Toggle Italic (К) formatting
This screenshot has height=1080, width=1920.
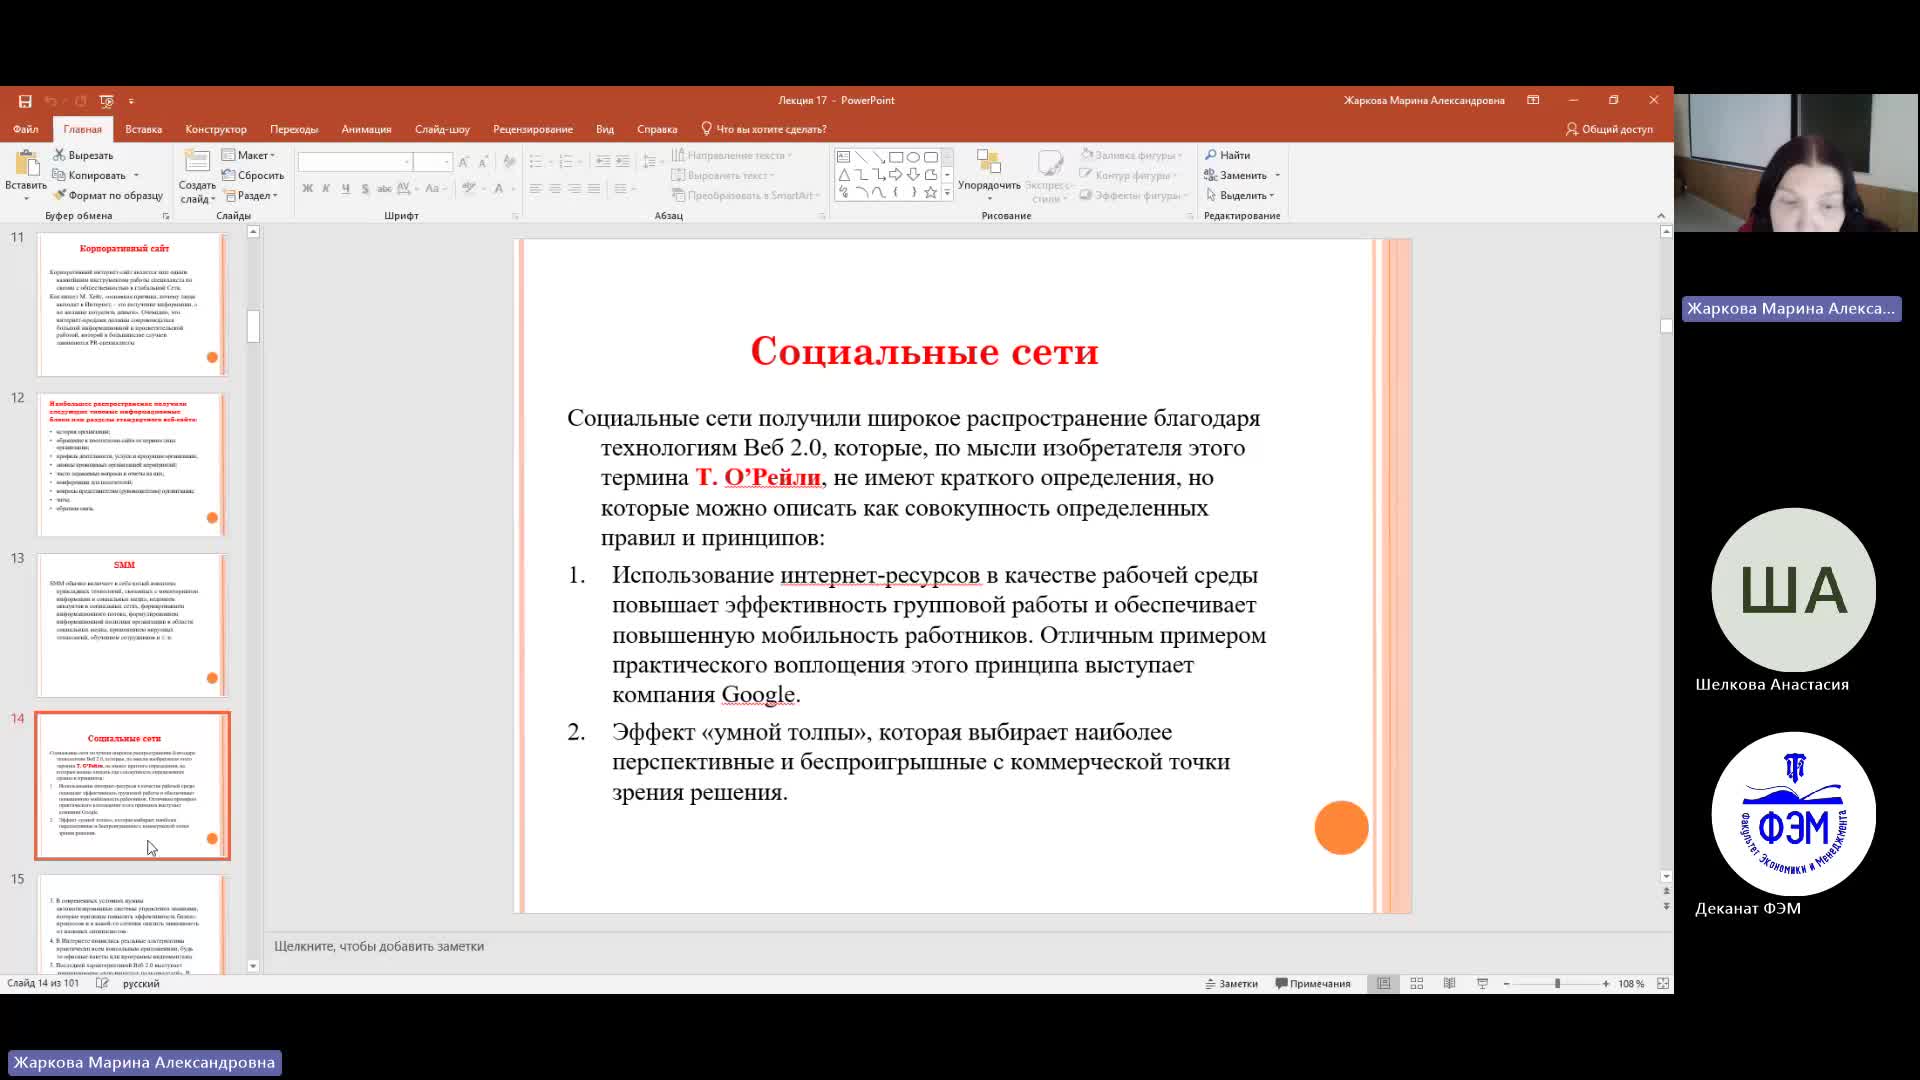click(x=326, y=188)
